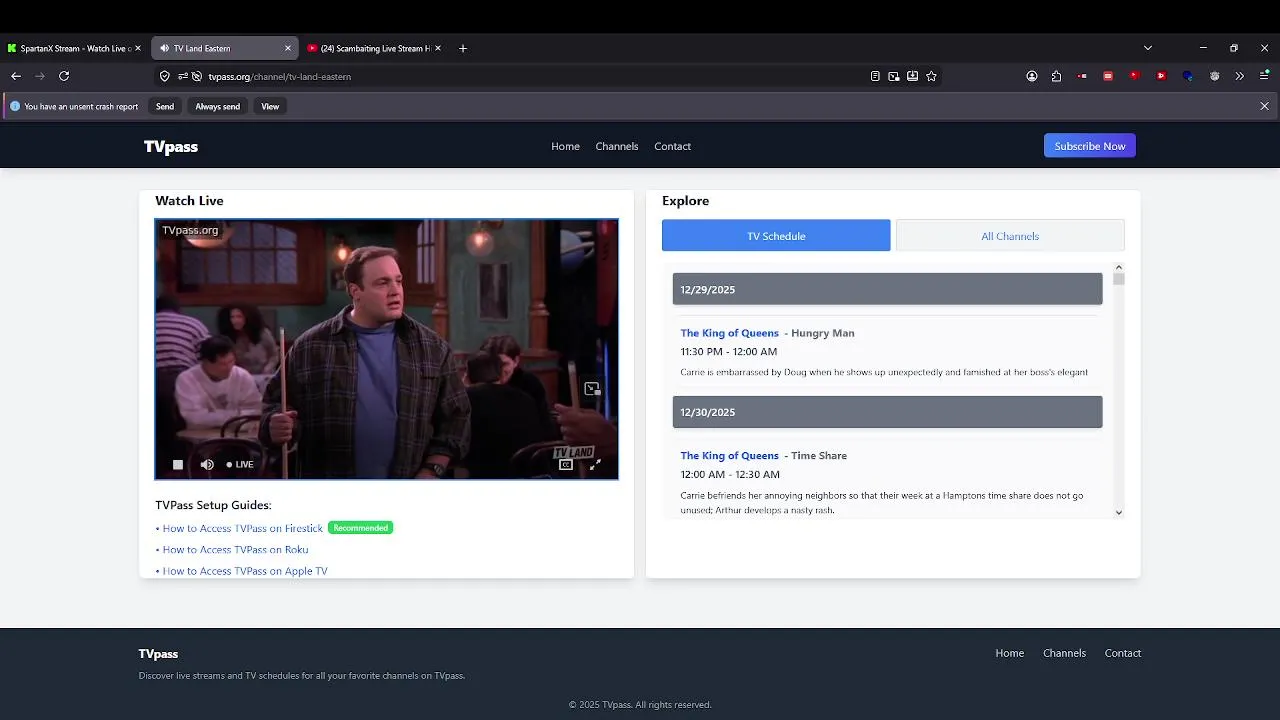Viewport: 1280px width, 720px height.
Task: Close the Scambaiting Live Stream tab
Action: pyautogui.click(x=438, y=48)
